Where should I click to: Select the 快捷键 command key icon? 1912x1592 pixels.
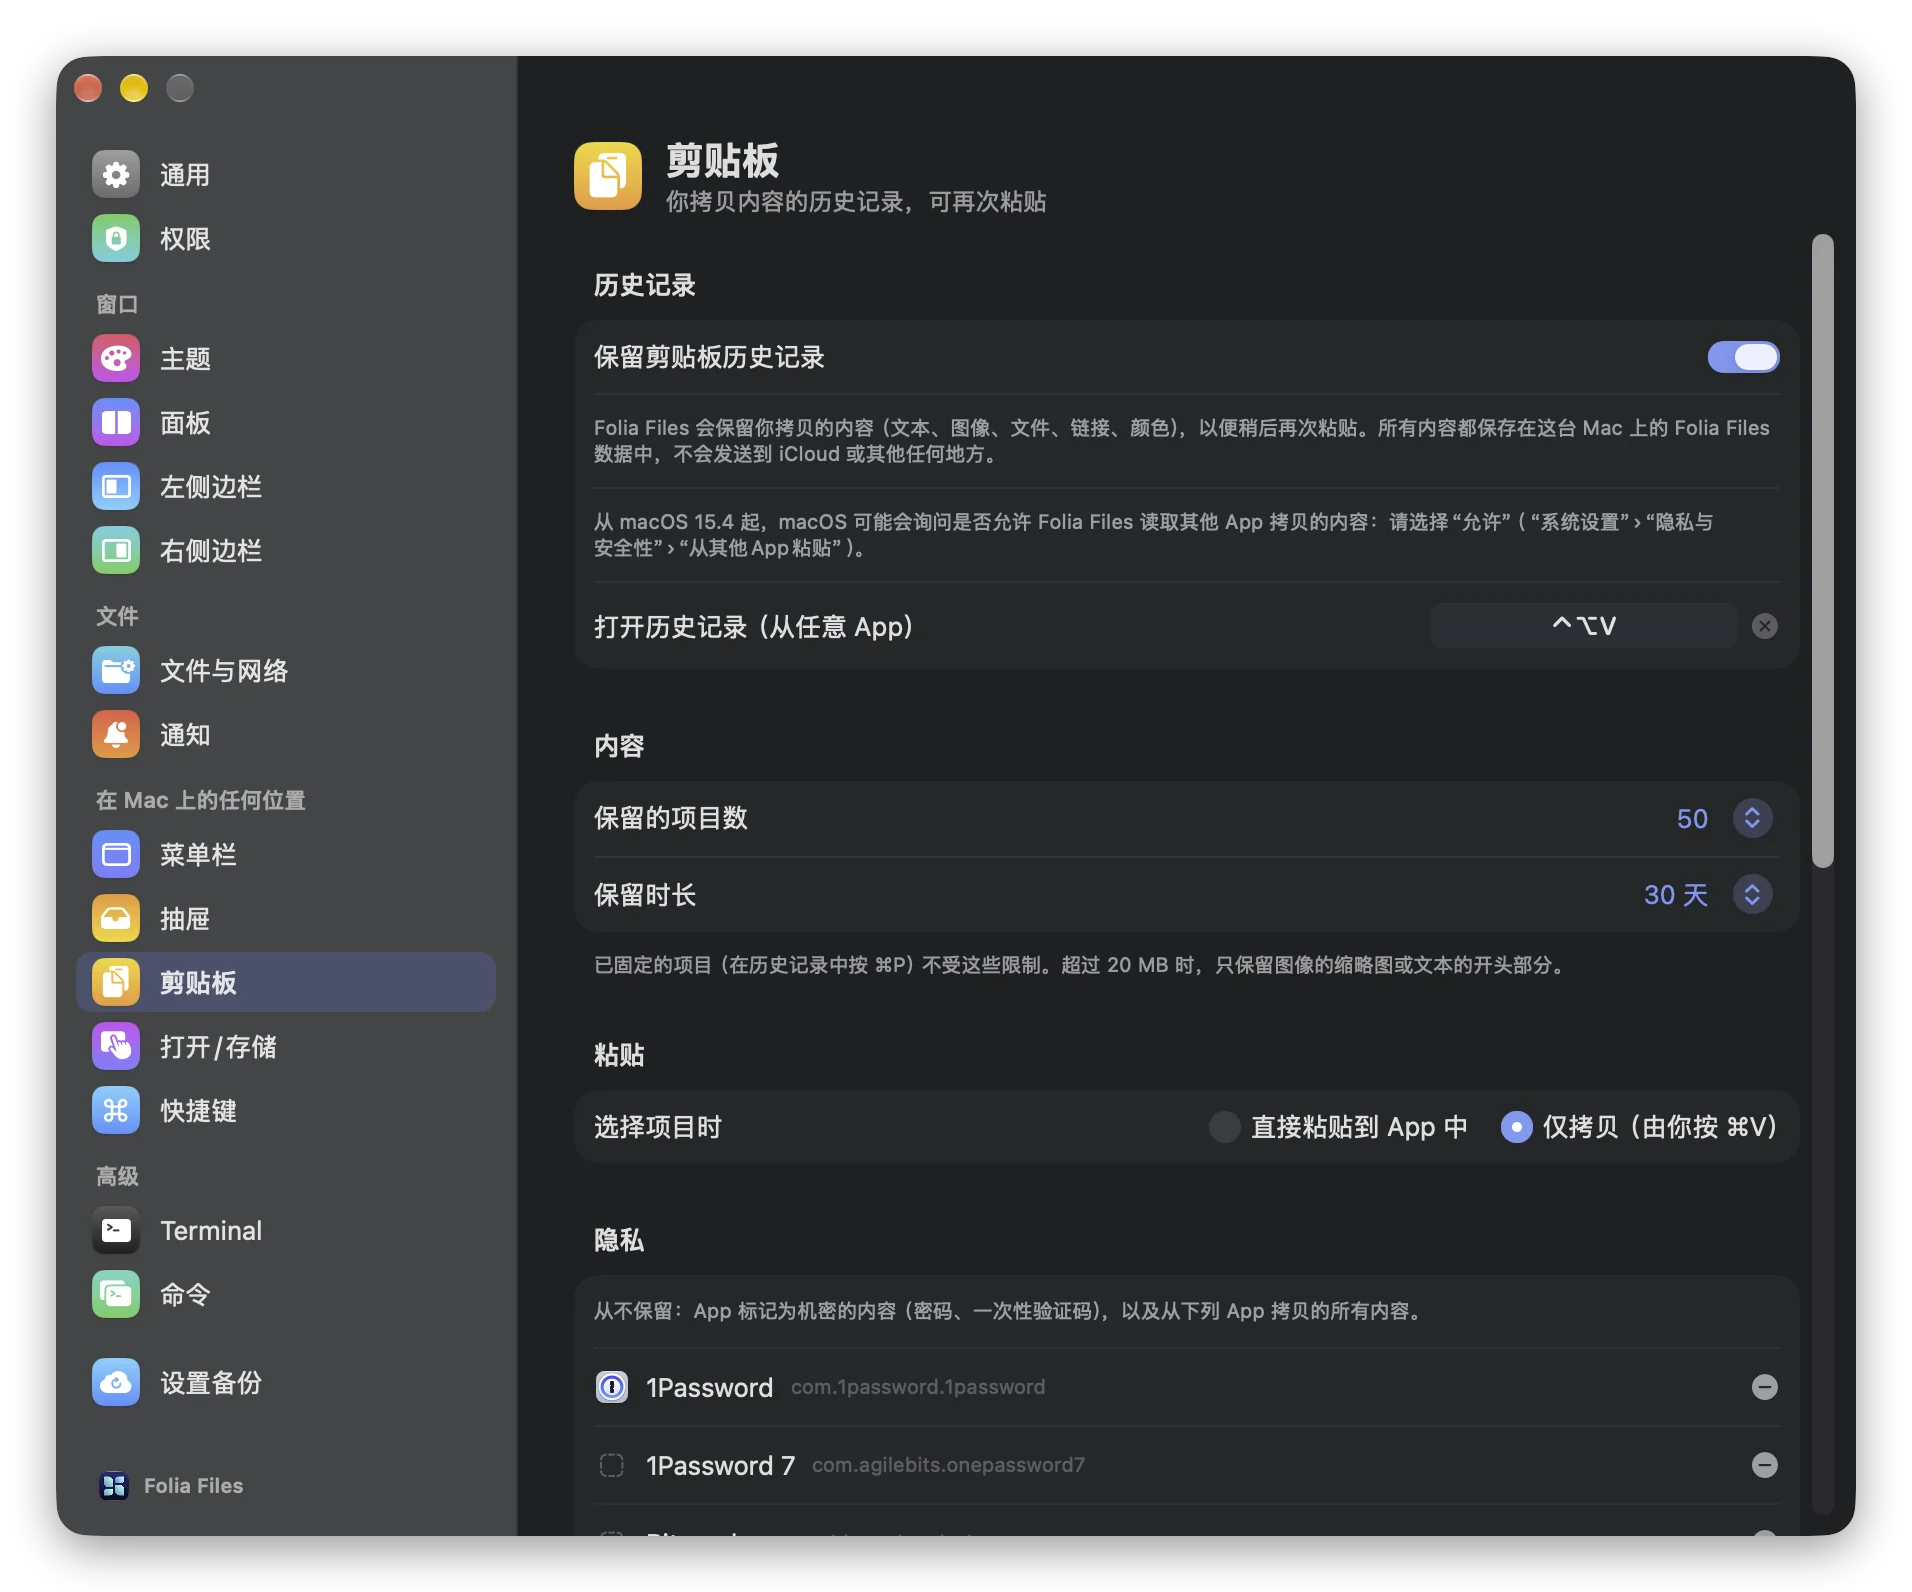point(116,1111)
